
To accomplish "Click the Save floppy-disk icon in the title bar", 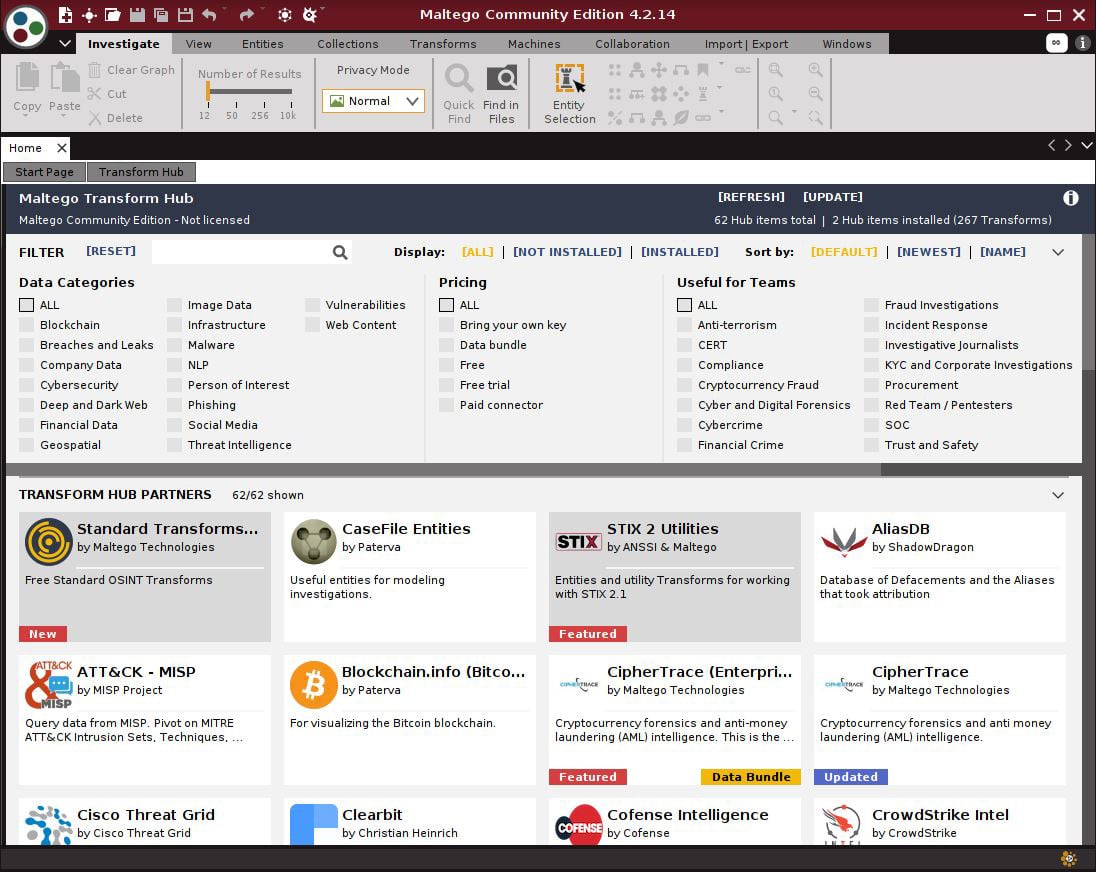I will pyautogui.click(x=137, y=15).
